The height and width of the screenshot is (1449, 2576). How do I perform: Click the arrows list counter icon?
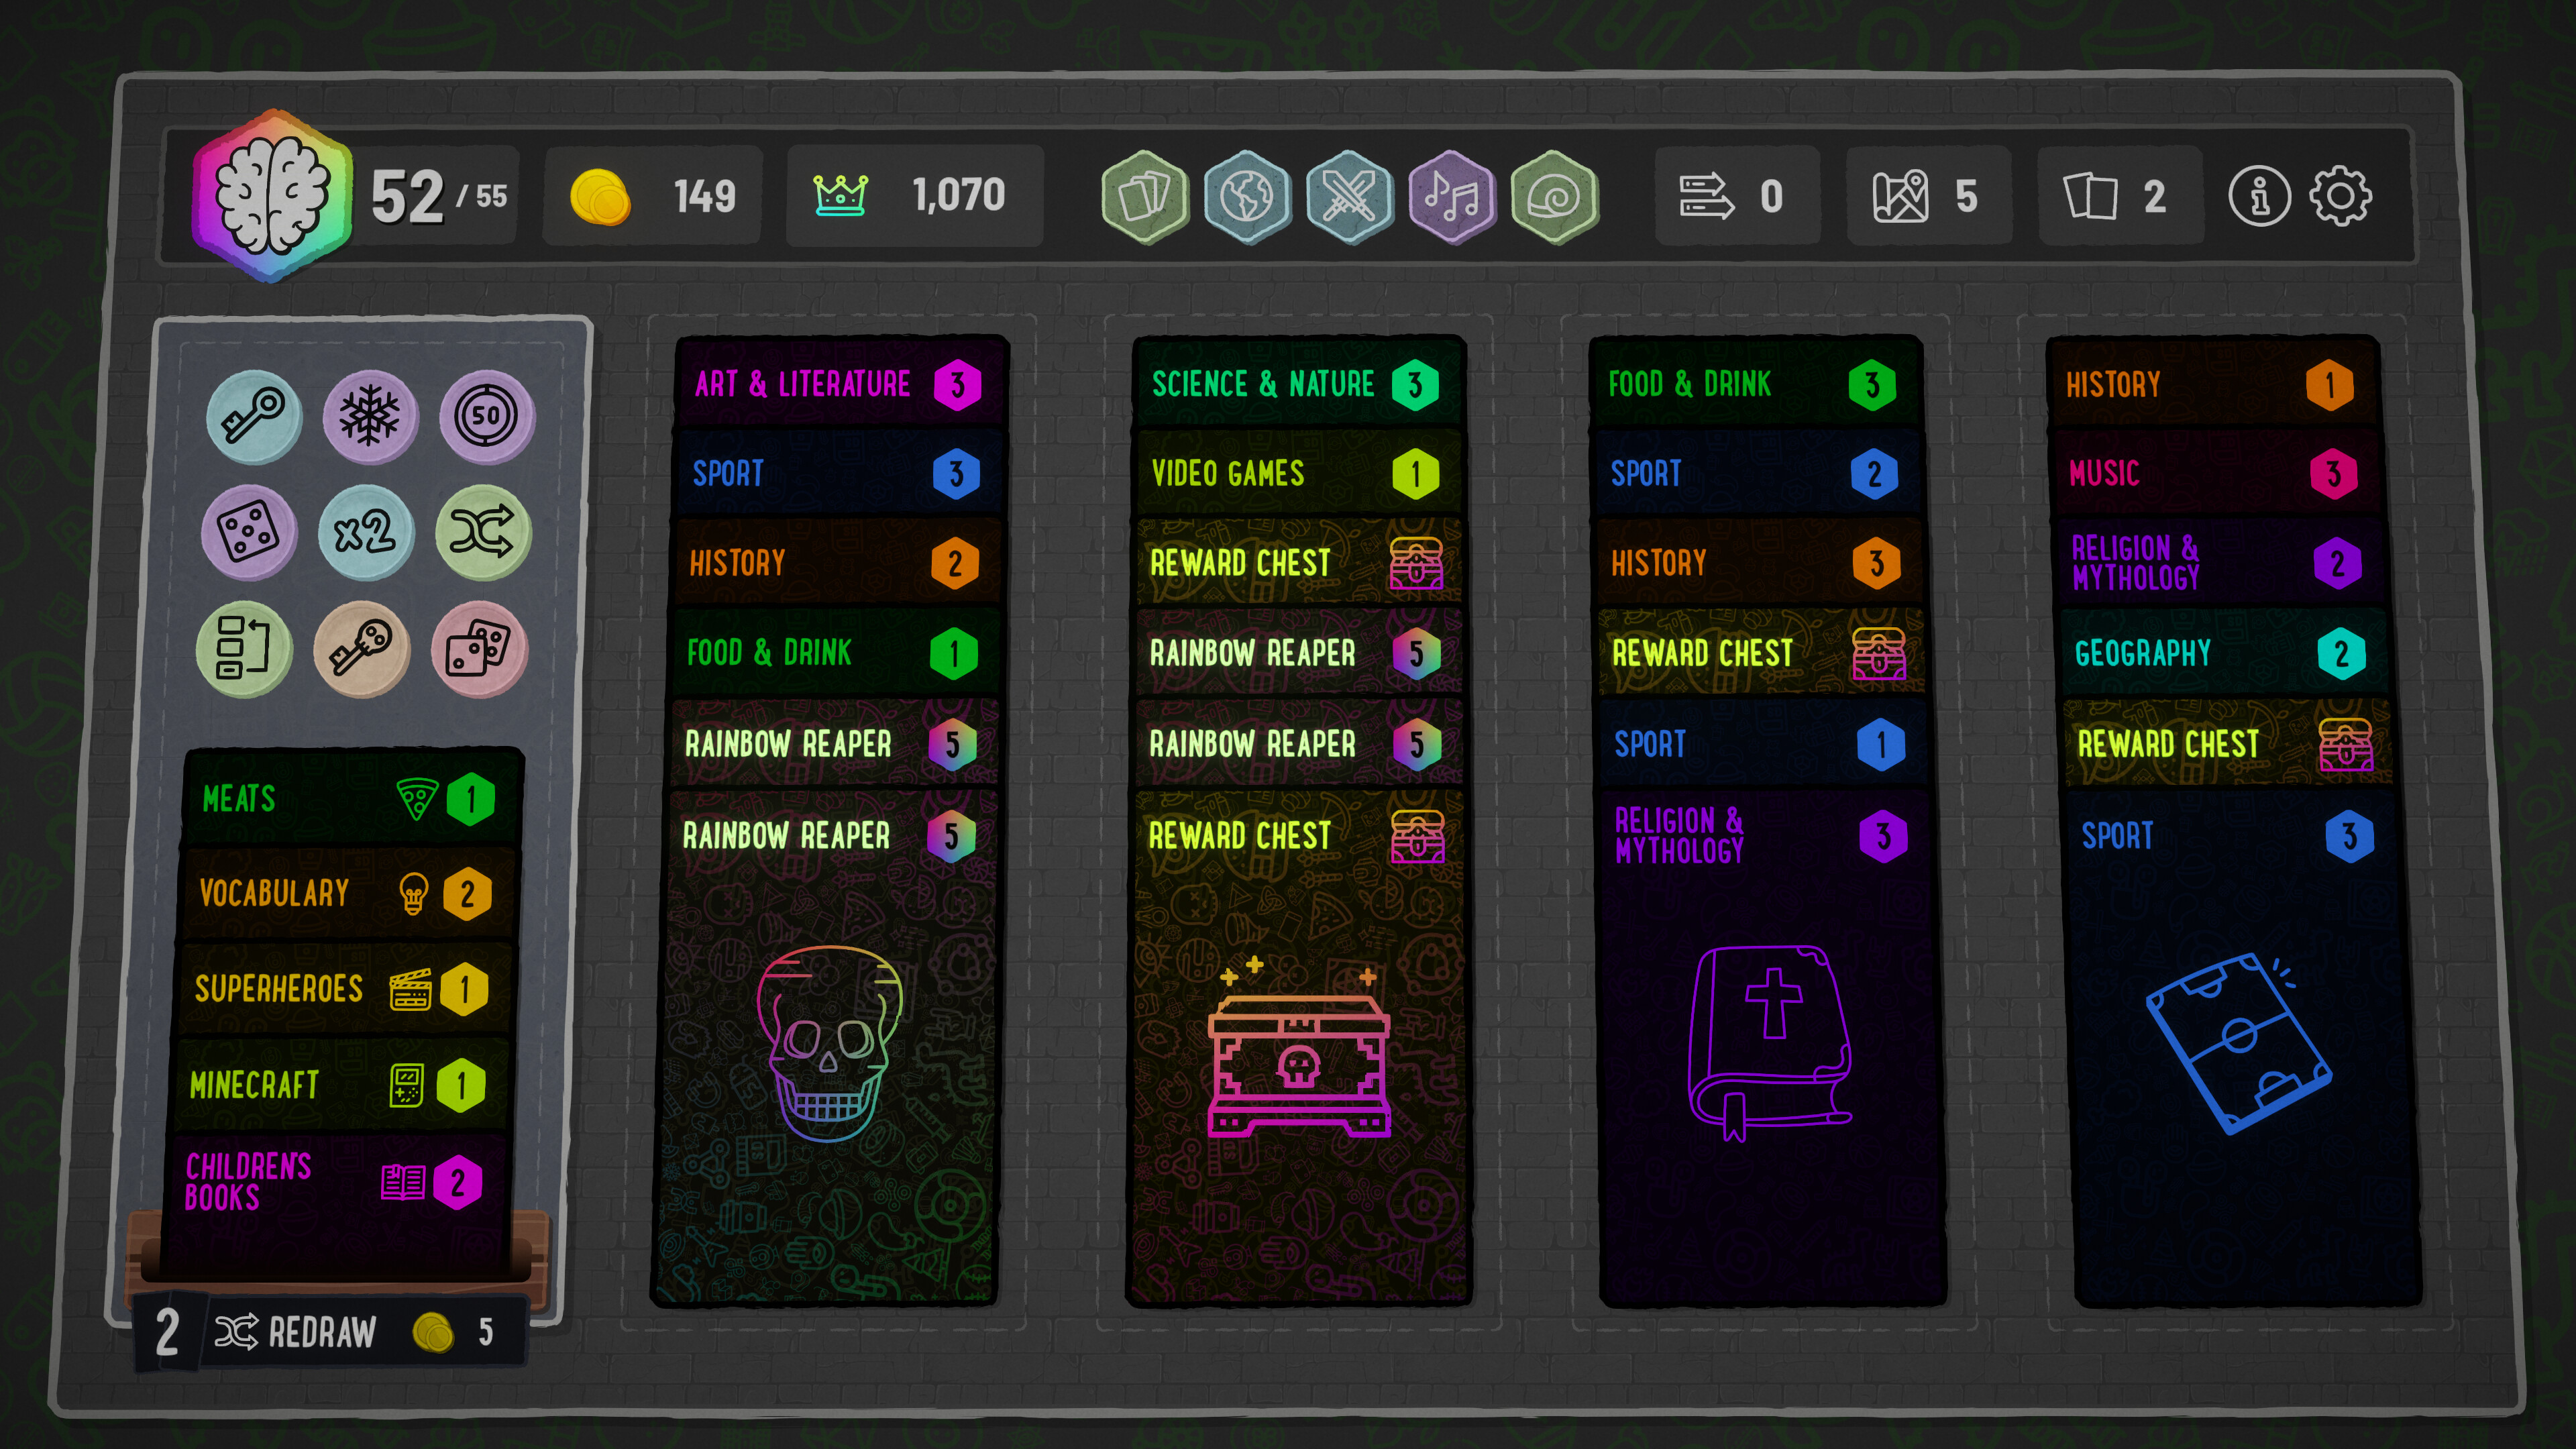[1706, 196]
